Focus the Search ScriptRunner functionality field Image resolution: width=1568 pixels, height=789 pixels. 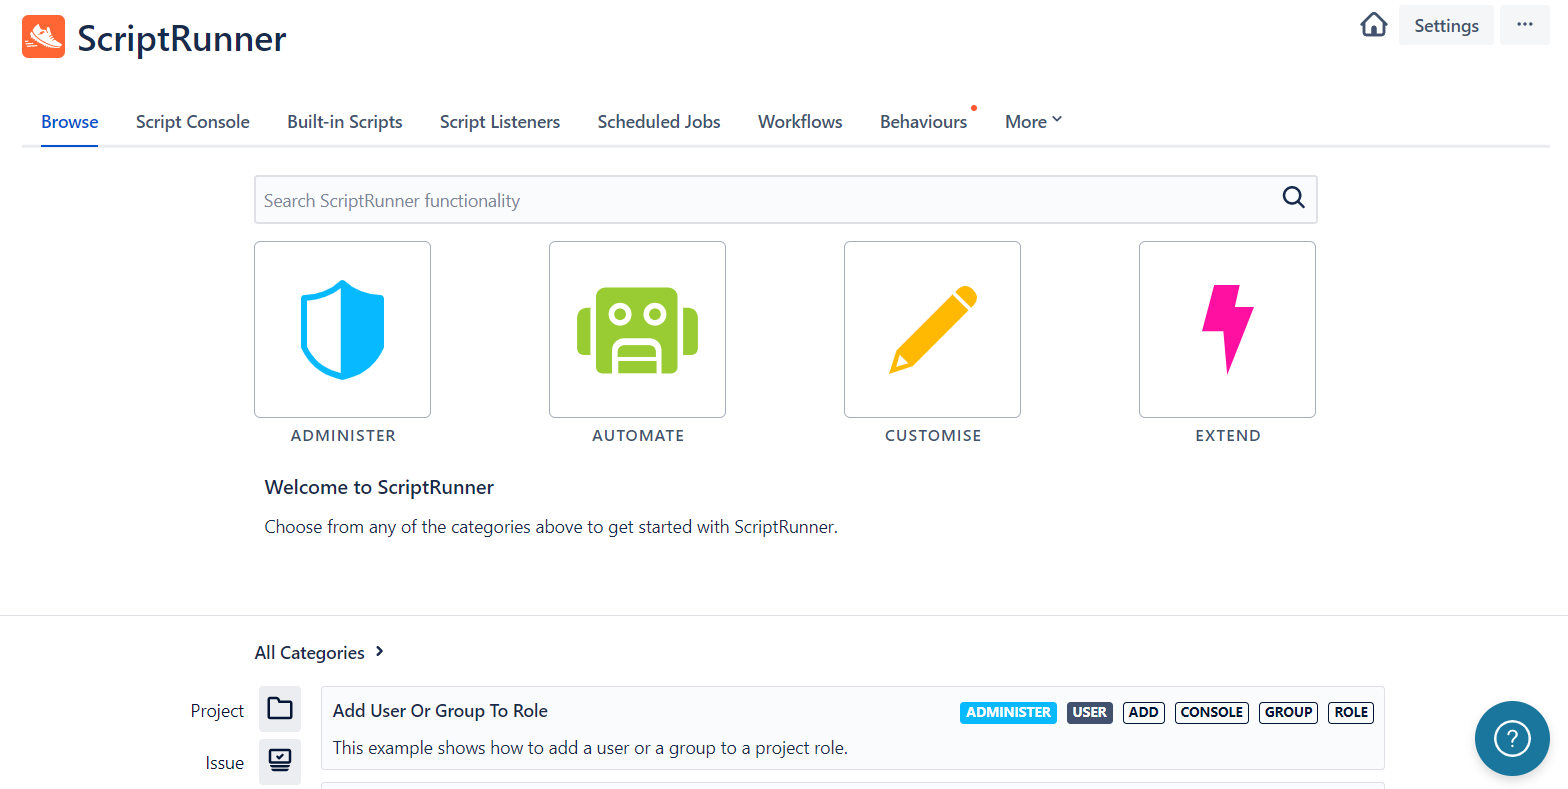tap(765, 200)
